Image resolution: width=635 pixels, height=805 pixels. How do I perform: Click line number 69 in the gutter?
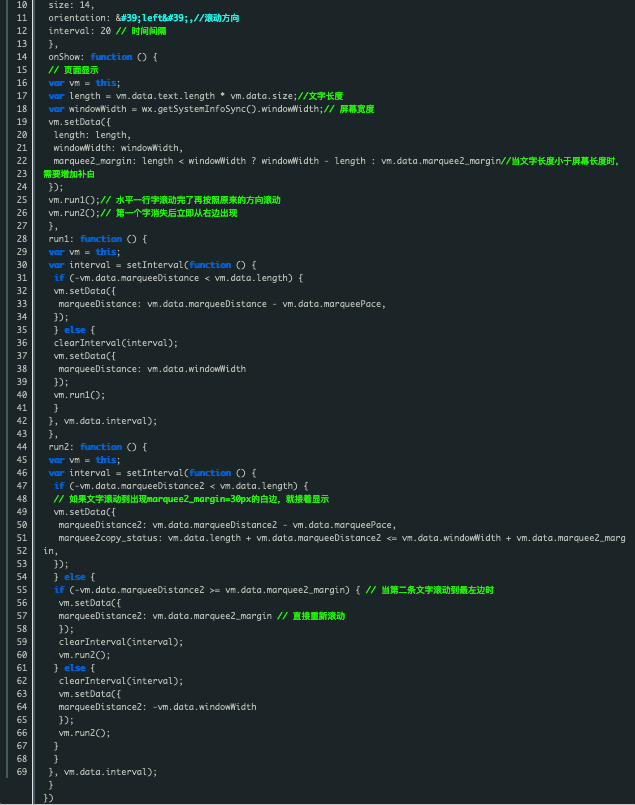22,772
